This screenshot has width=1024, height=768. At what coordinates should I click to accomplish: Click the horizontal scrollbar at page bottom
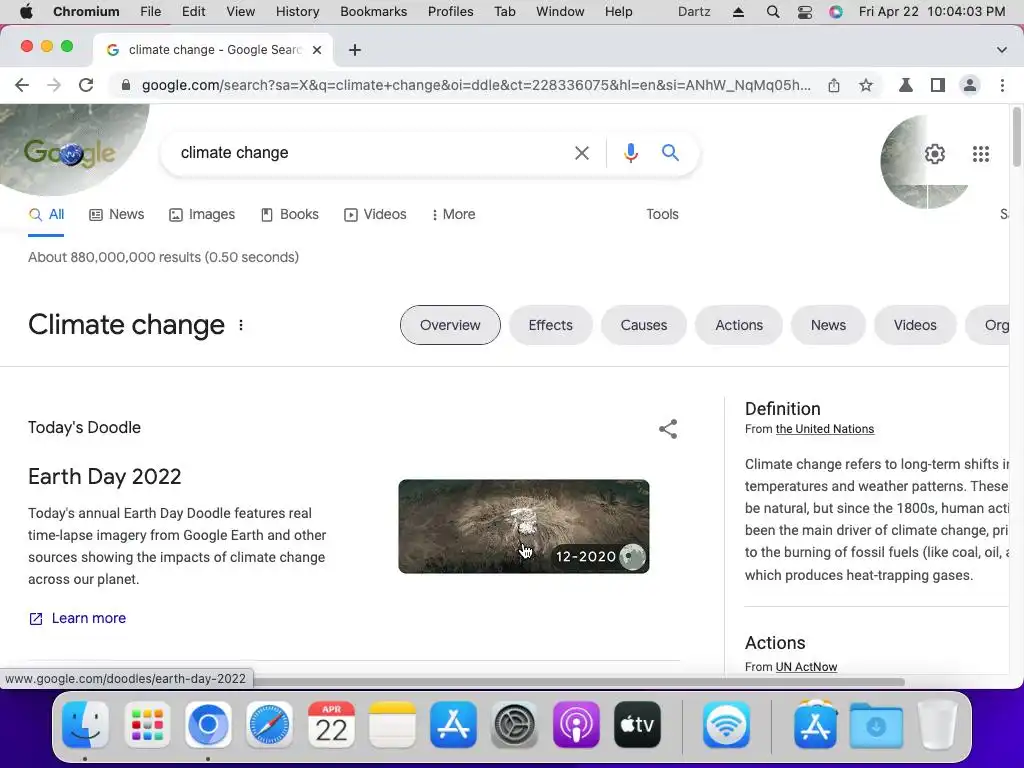click(579, 682)
